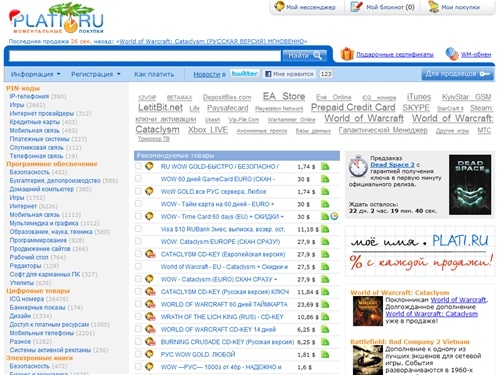The height and width of the screenshot is (375, 500).
Task: Tick checkbox for Visa $10 RUBank item
Action: click(x=138, y=229)
